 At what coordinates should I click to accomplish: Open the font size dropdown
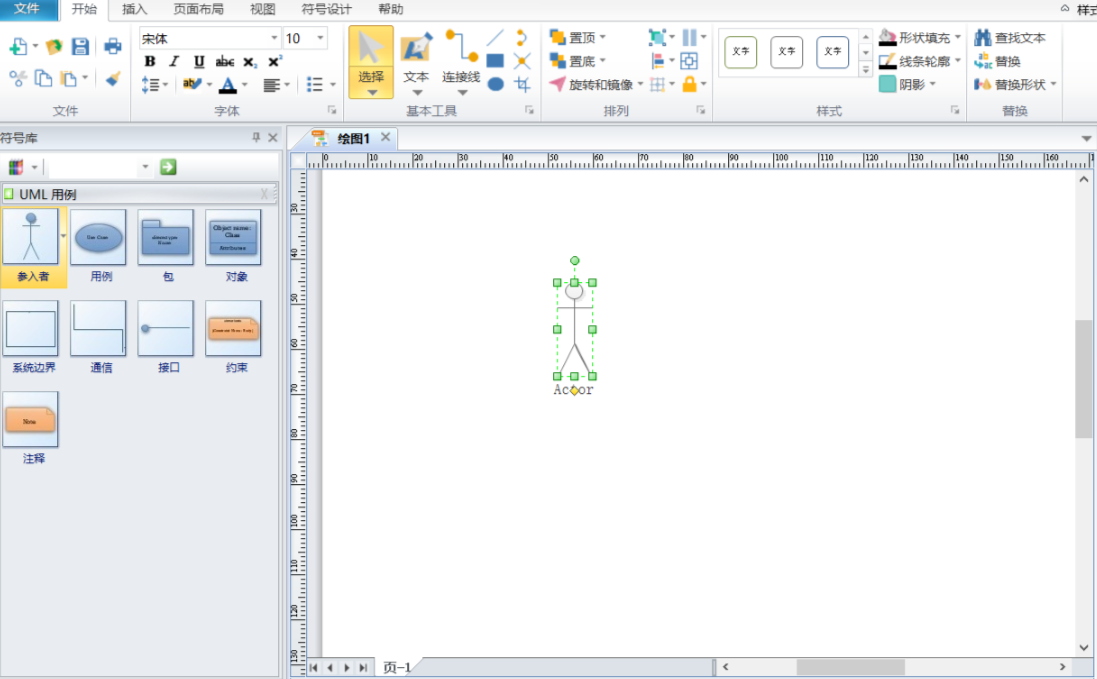320,39
